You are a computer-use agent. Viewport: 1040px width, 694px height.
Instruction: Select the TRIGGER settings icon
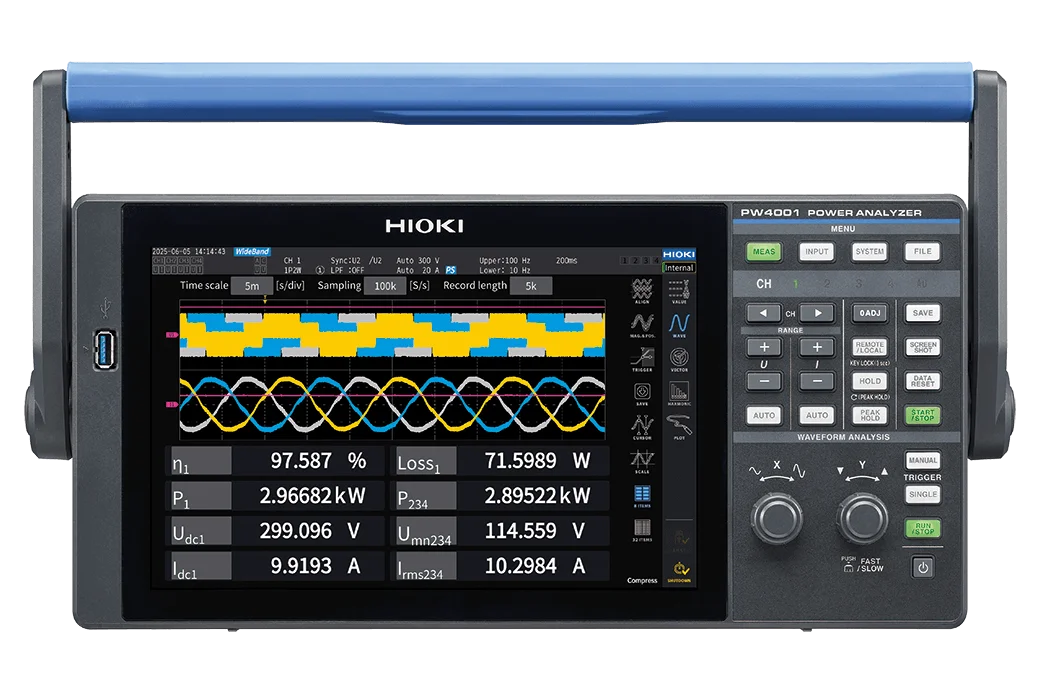pos(642,359)
